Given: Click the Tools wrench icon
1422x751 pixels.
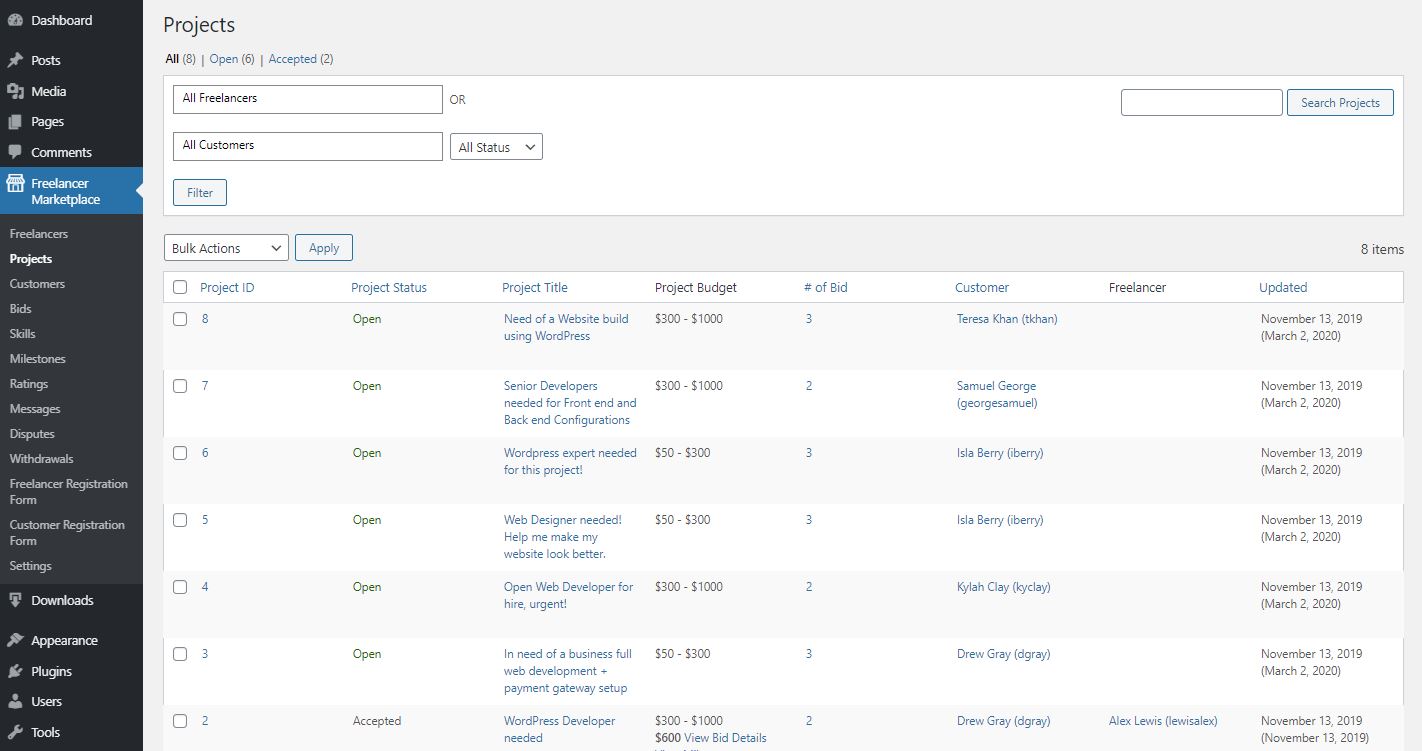Looking at the screenshot, I should point(15,732).
